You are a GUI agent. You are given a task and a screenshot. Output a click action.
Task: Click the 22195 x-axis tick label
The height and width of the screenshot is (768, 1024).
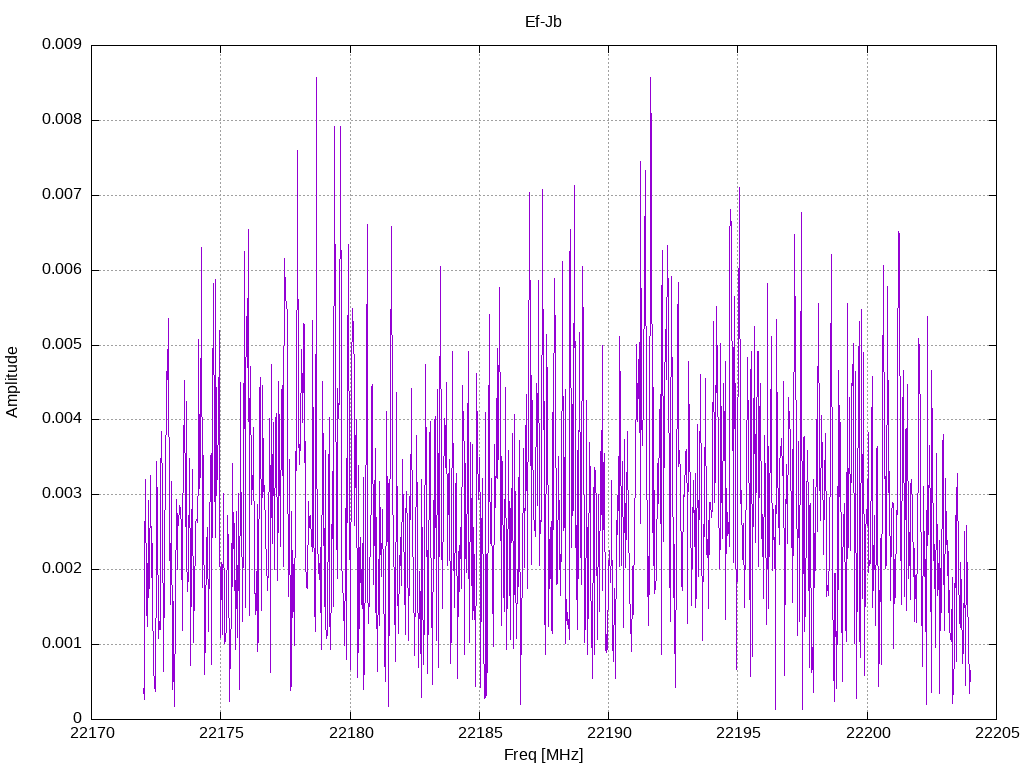click(738, 733)
